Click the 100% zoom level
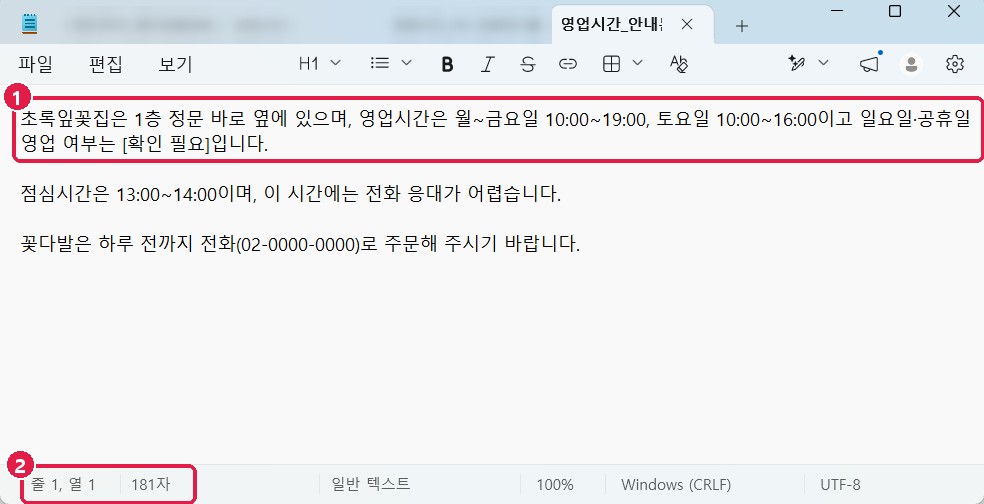 (x=555, y=485)
